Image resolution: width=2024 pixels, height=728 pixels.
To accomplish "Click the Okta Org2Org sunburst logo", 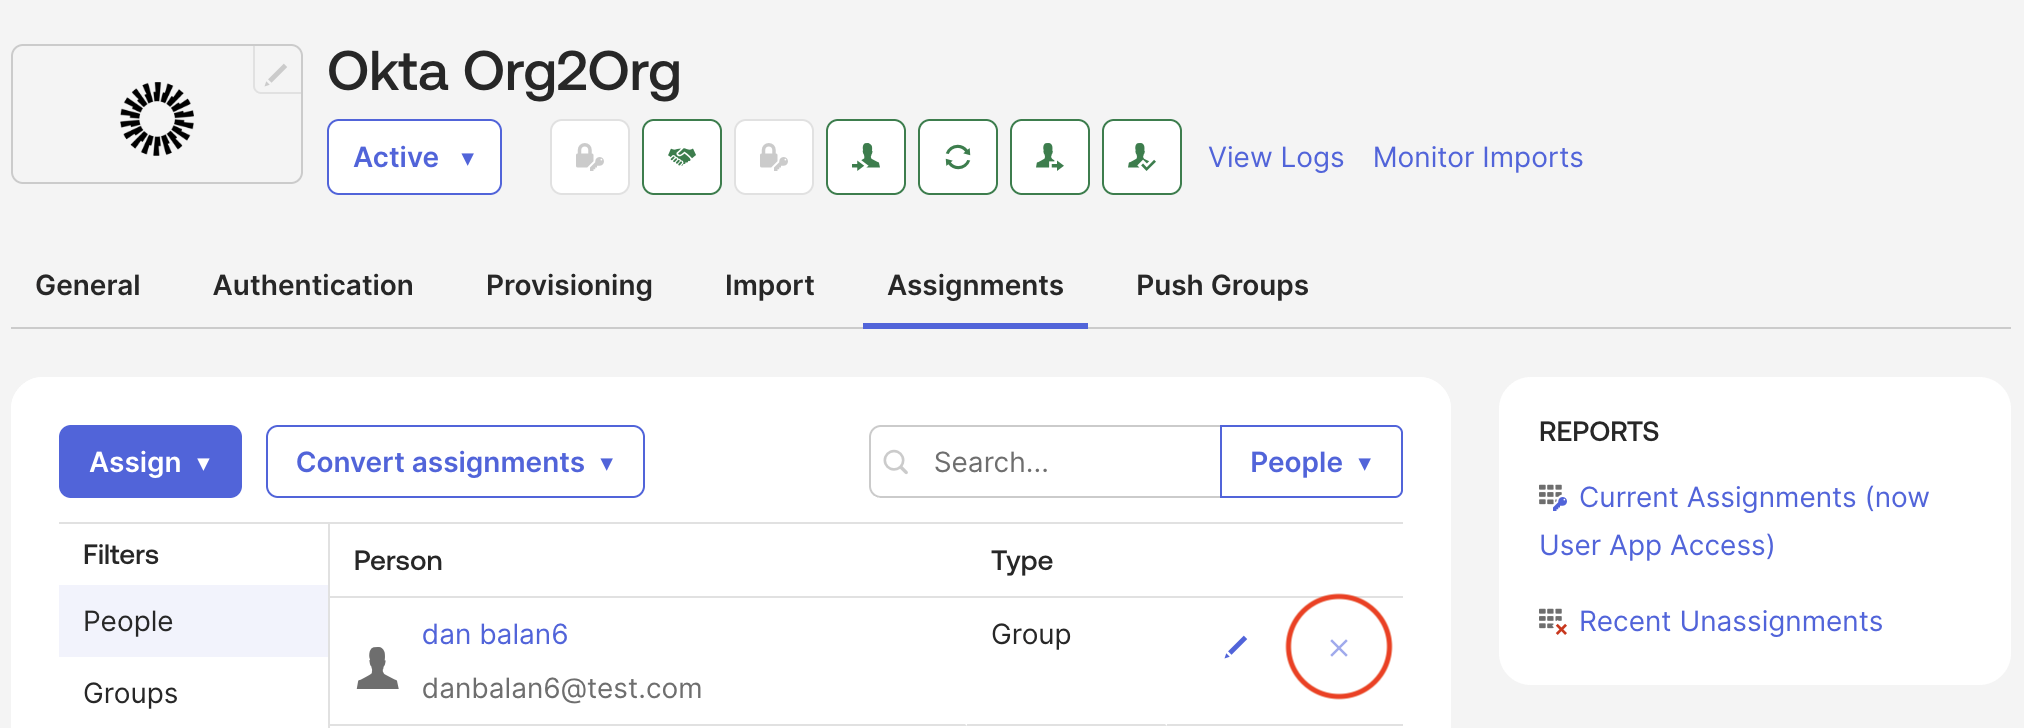I will click(x=157, y=119).
